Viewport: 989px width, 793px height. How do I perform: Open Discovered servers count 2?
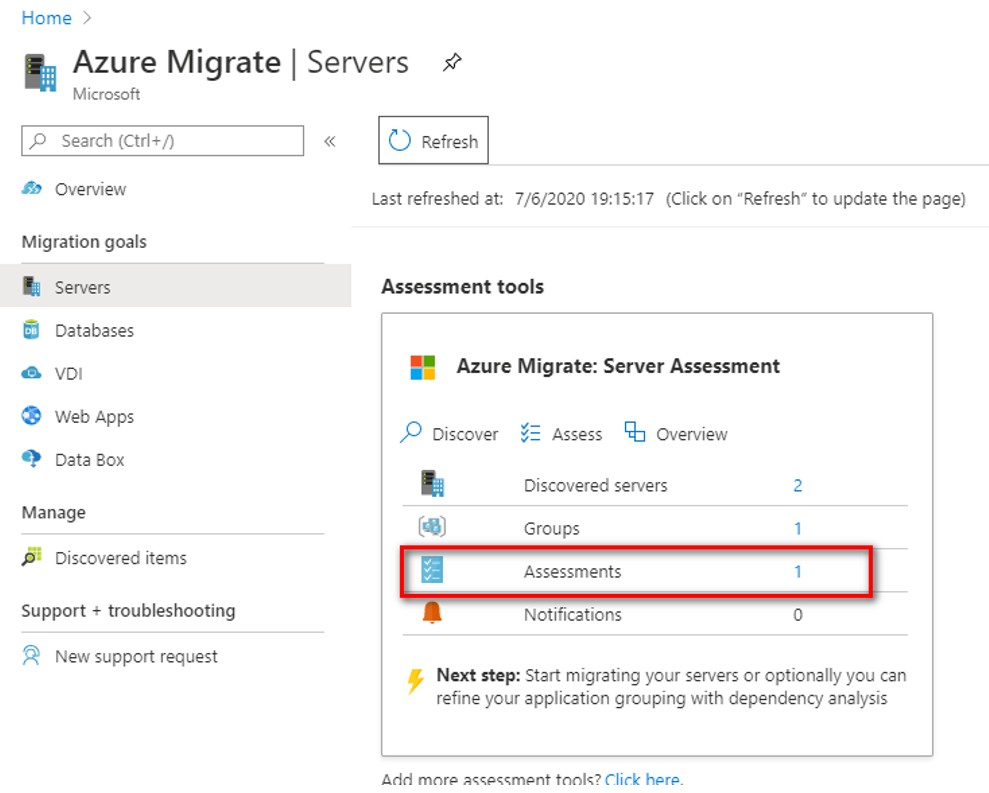click(x=797, y=485)
